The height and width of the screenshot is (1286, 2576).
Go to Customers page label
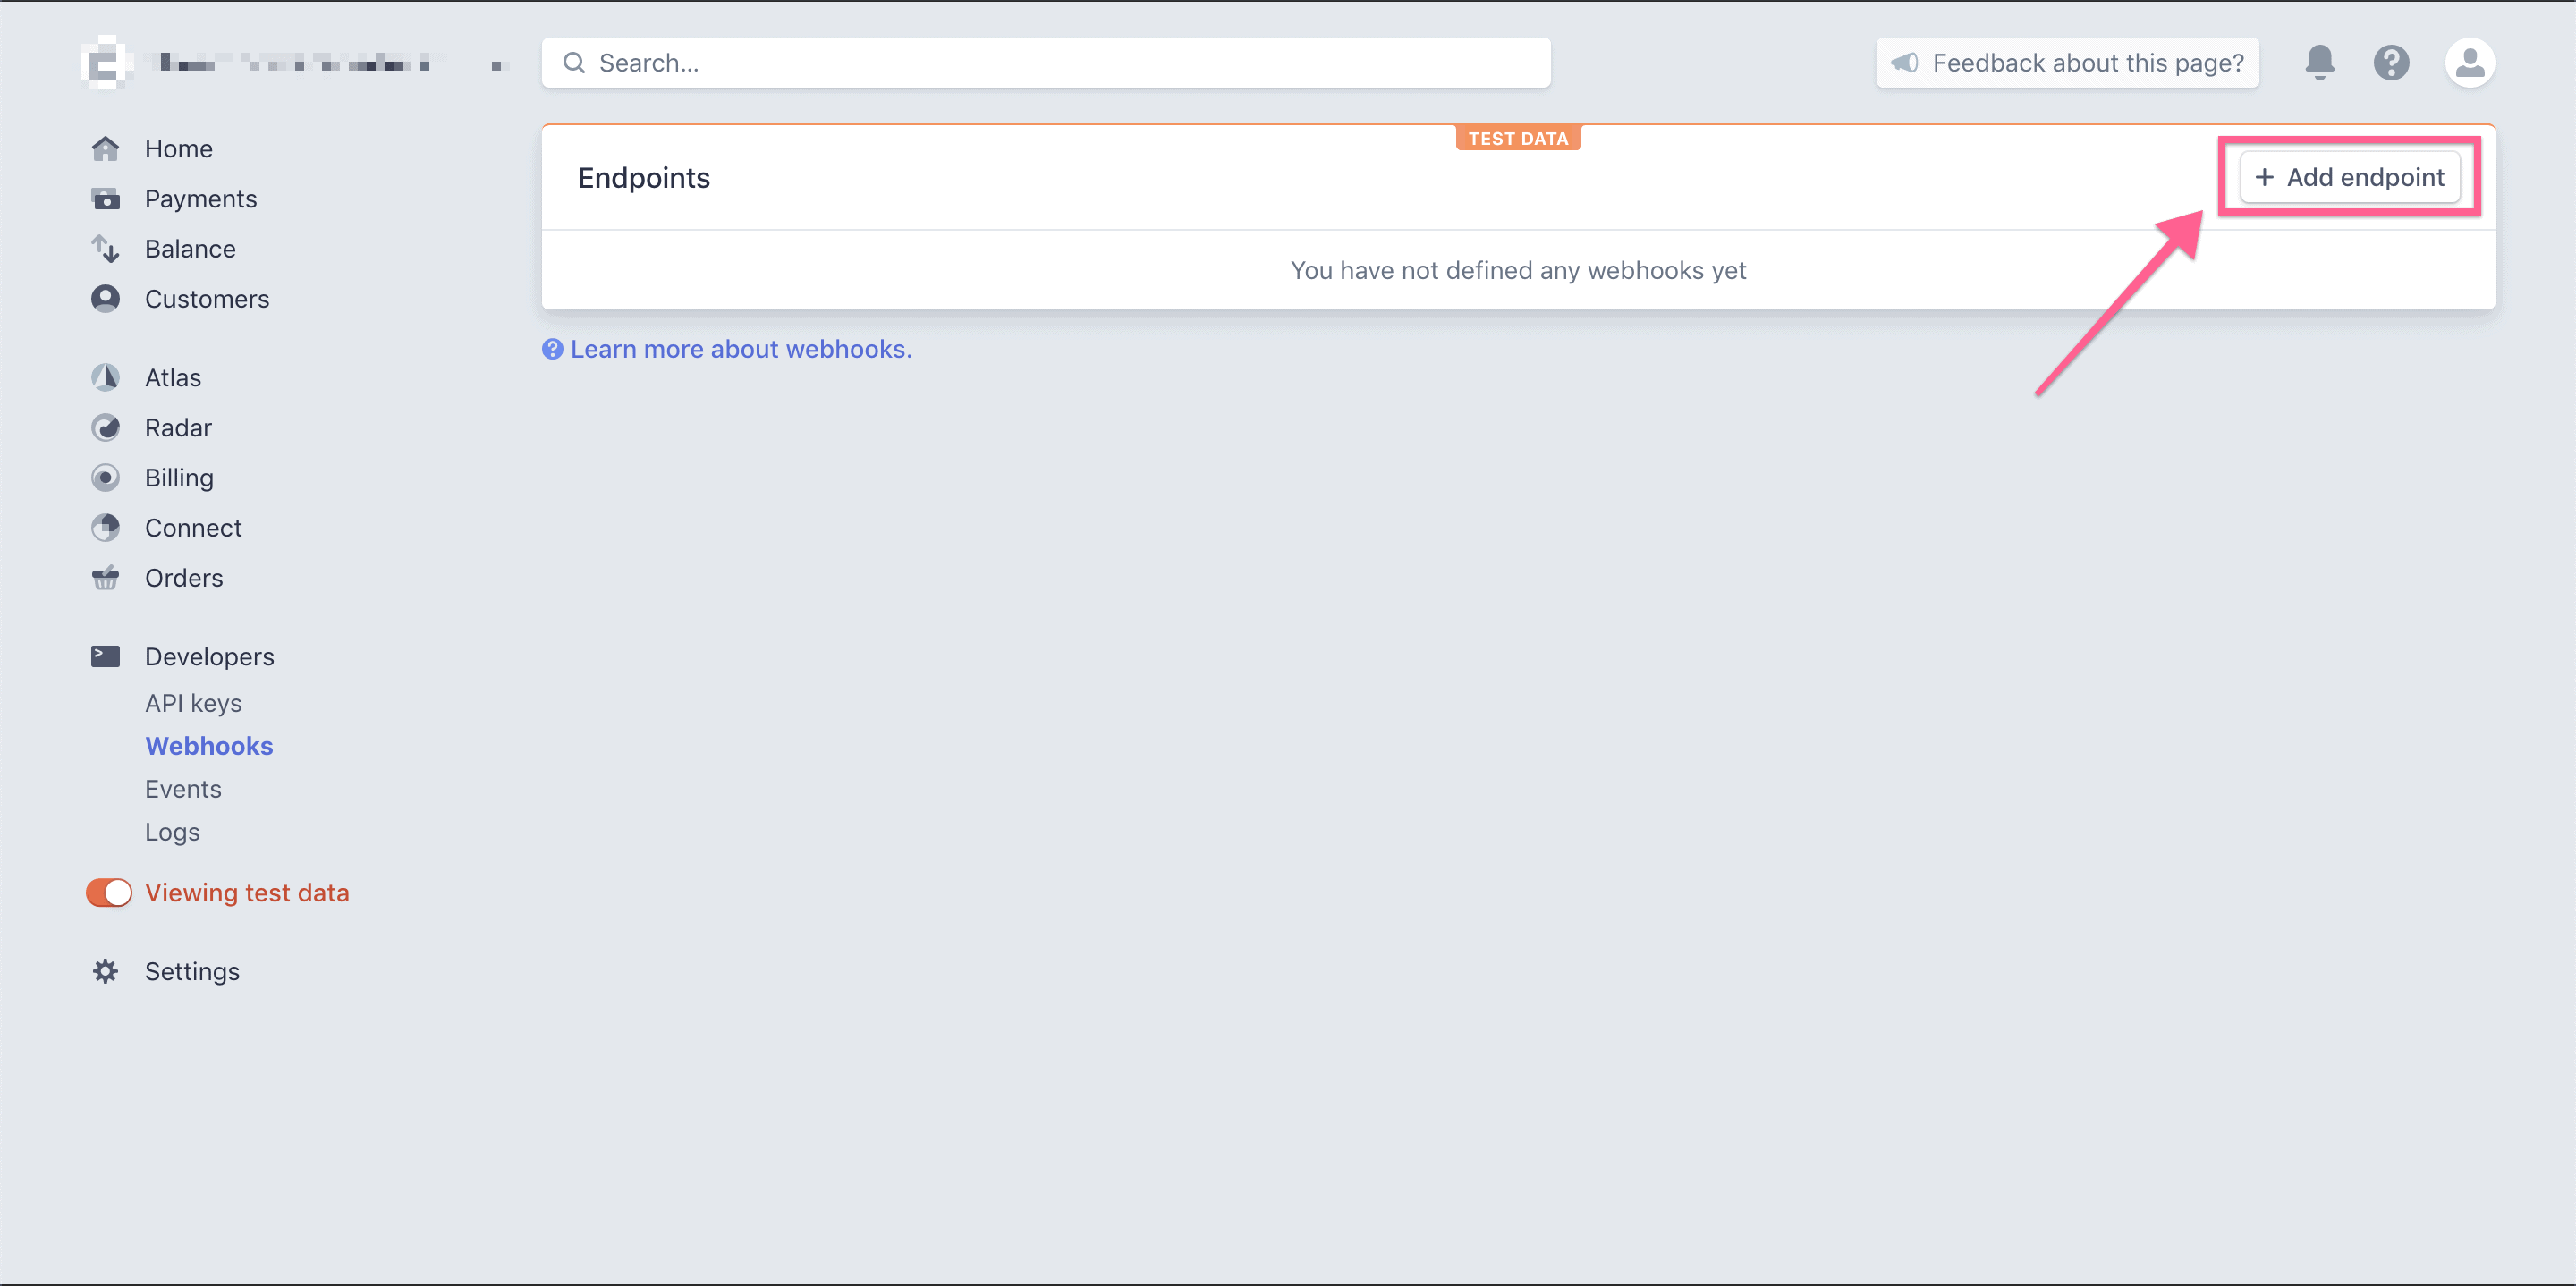pos(207,299)
